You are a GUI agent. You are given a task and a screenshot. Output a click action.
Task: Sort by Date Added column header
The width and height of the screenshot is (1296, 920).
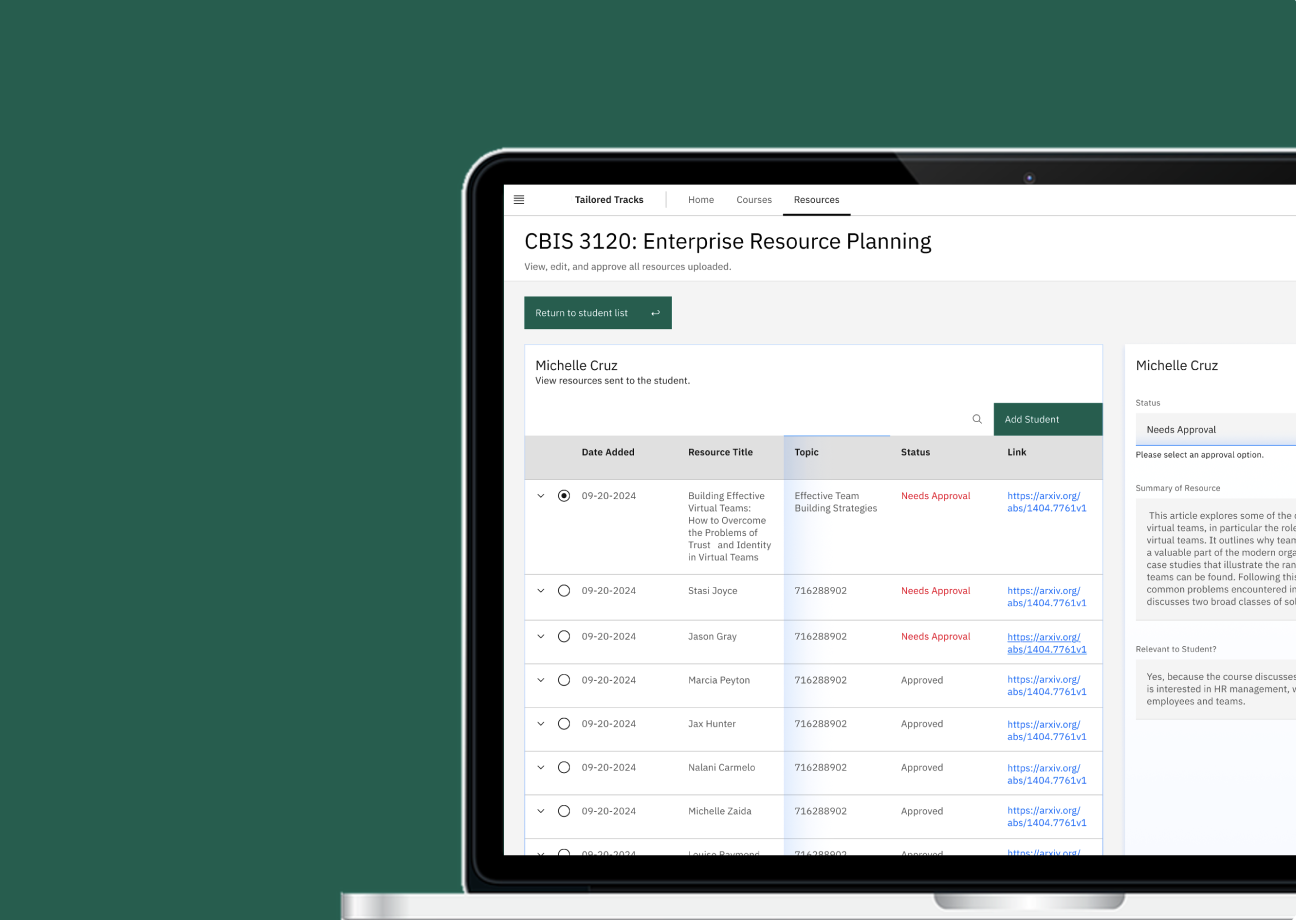608,452
